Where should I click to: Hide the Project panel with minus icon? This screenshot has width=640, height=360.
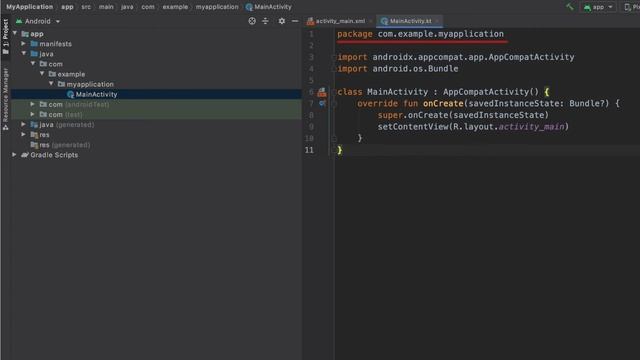(295, 21)
